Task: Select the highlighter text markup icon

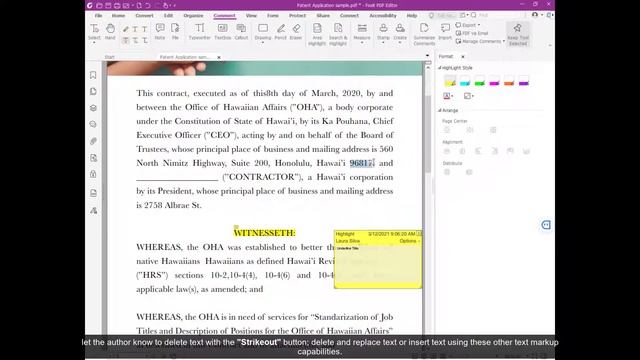Action: (126, 29)
